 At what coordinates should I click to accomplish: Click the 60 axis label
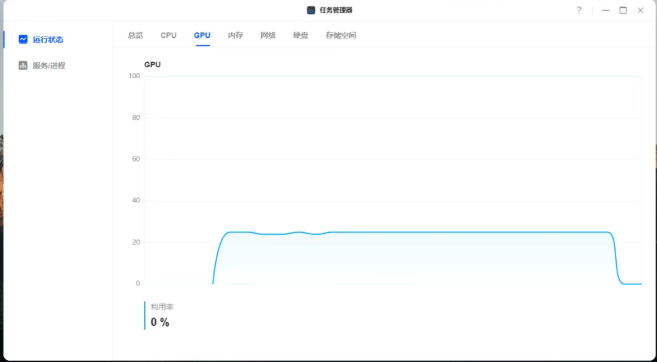coord(136,159)
